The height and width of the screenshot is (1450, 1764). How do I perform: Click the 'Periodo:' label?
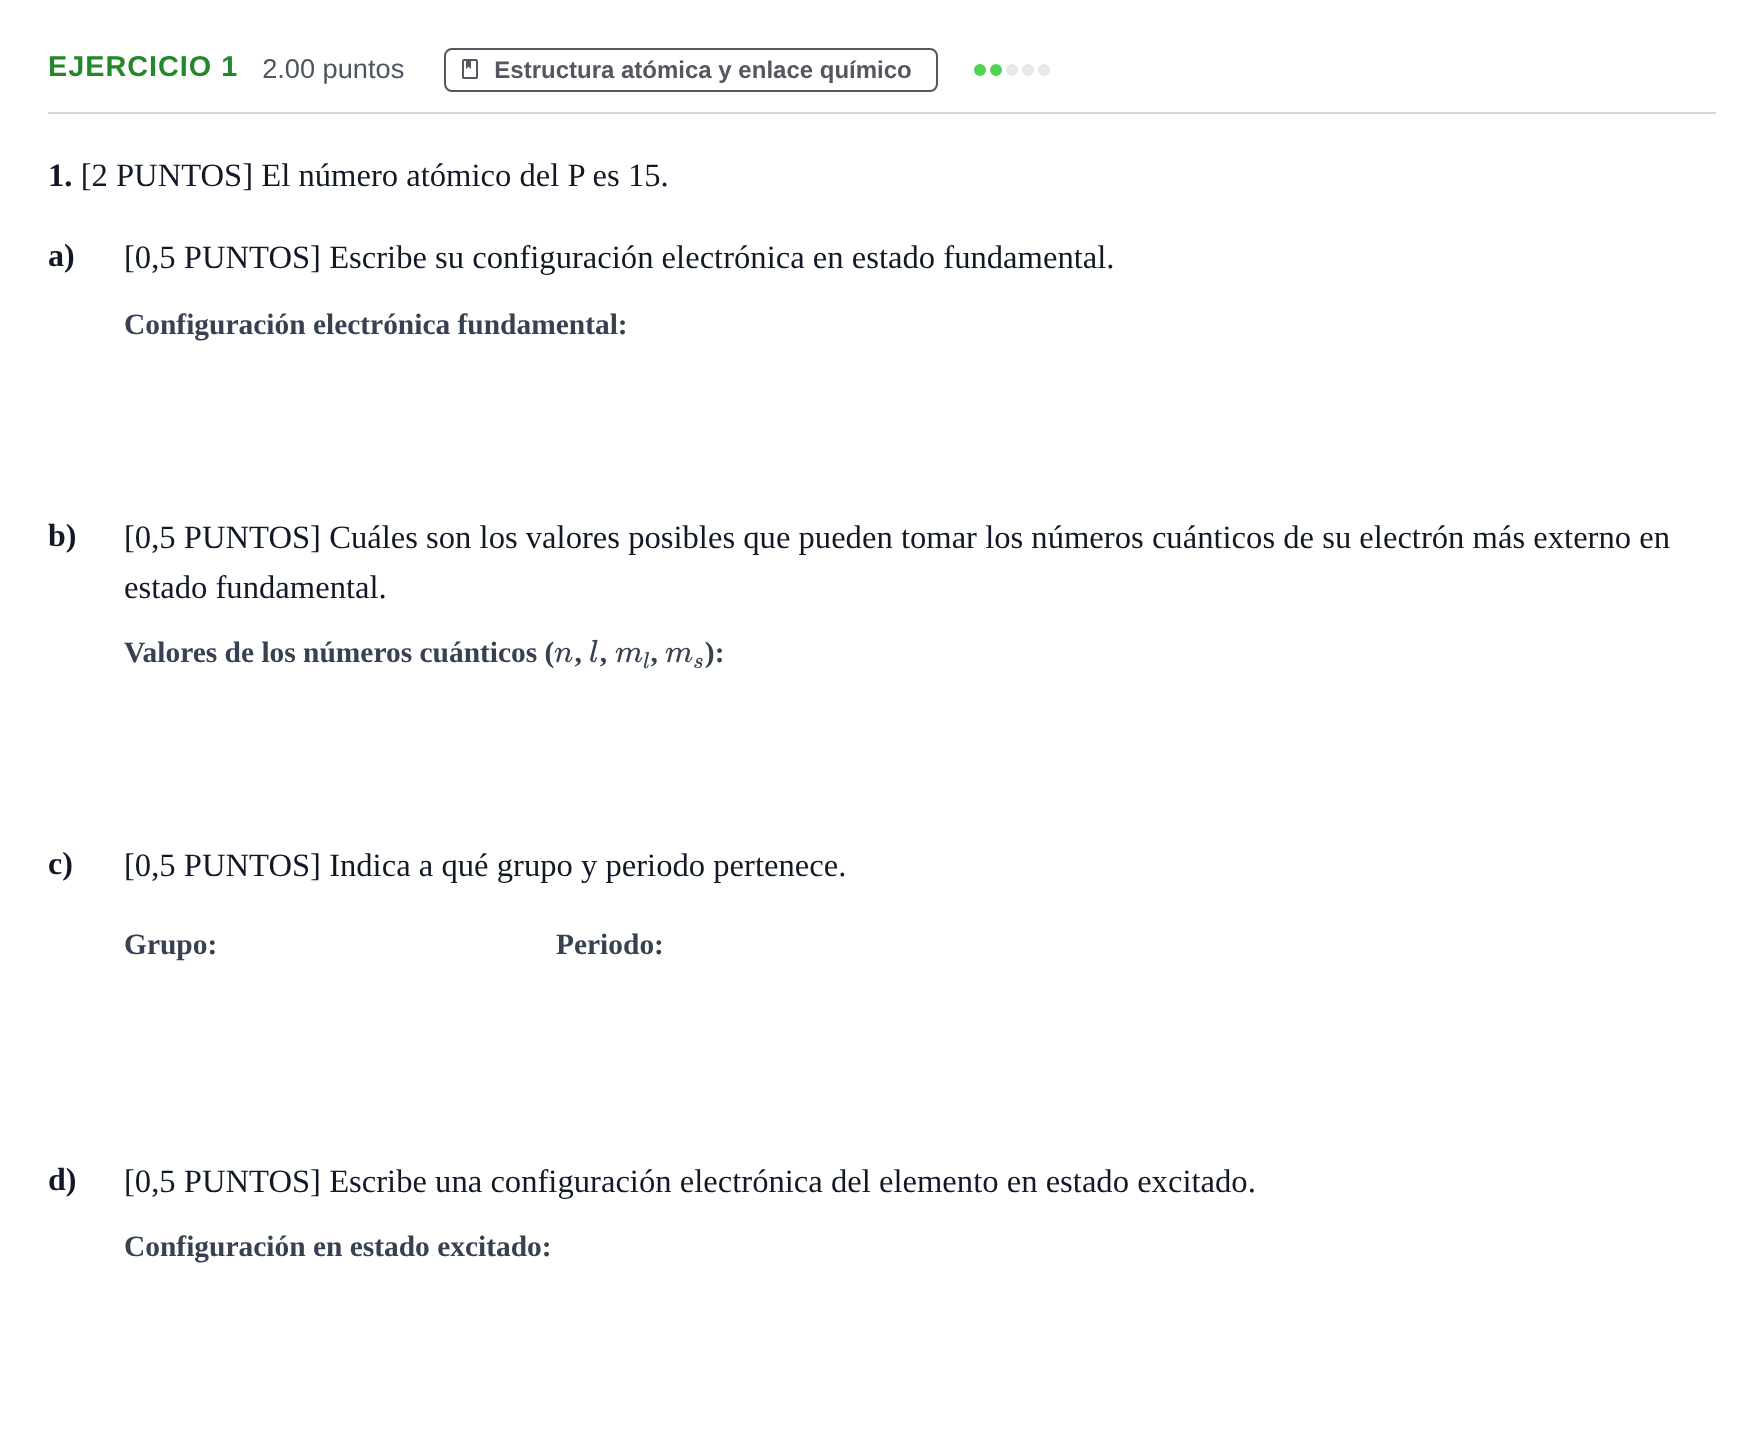[609, 945]
